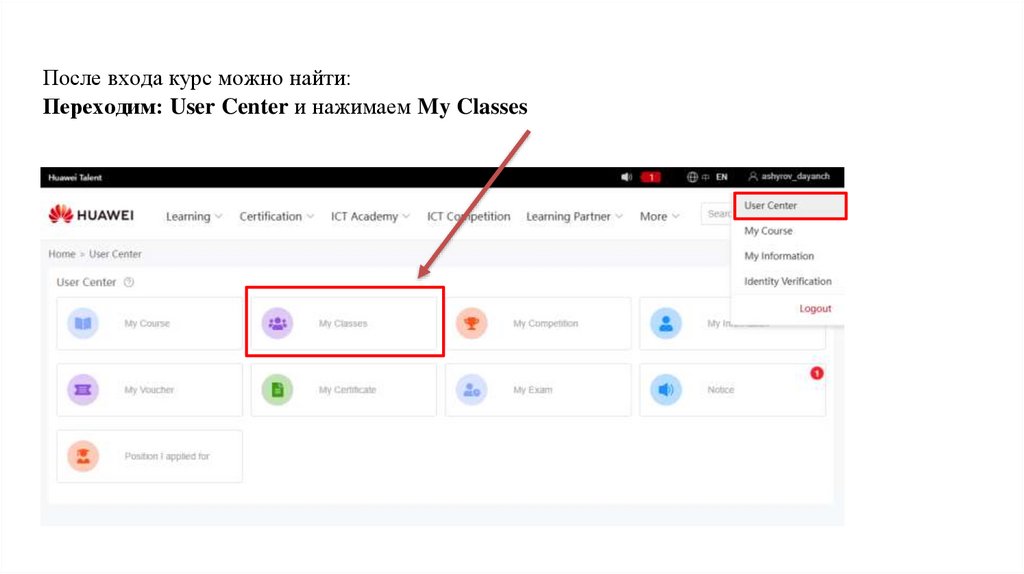Open Position I applied for label
Image resolution: width=1024 pixels, height=574 pixels.
click(x=167, y=456)
